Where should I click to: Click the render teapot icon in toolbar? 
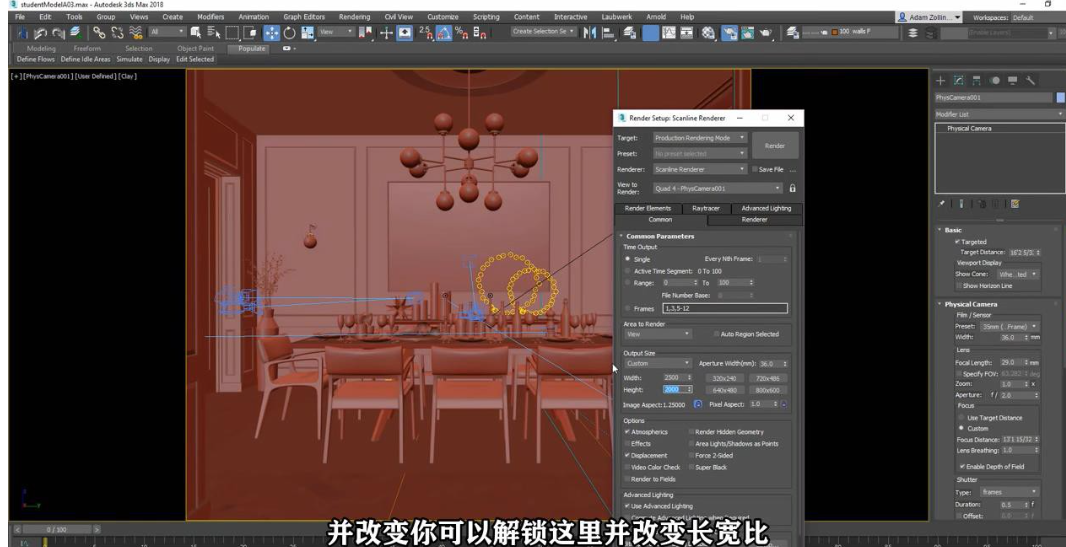pyautogui.click(x=765, y=33)
